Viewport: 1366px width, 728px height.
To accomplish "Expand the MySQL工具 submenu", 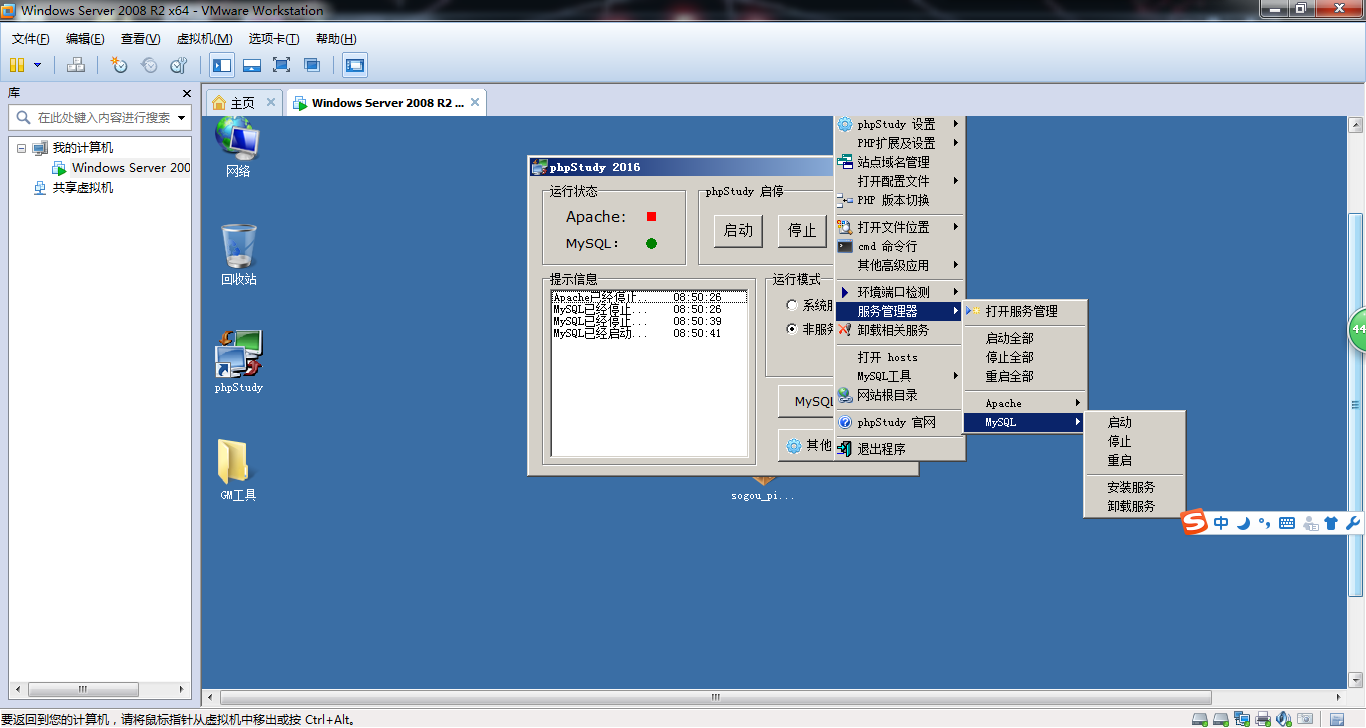I will [x=900, y=376].
